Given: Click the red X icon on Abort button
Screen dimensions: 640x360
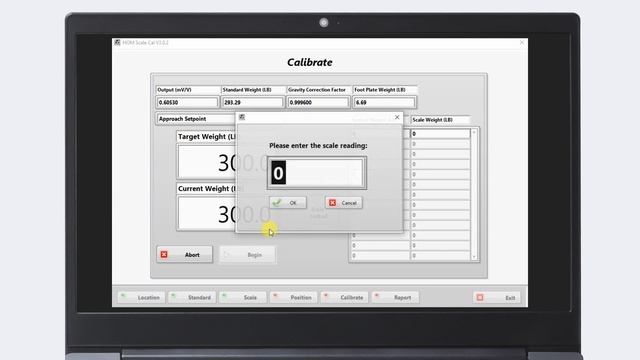Looking at the screenshot, I should 164,255.
